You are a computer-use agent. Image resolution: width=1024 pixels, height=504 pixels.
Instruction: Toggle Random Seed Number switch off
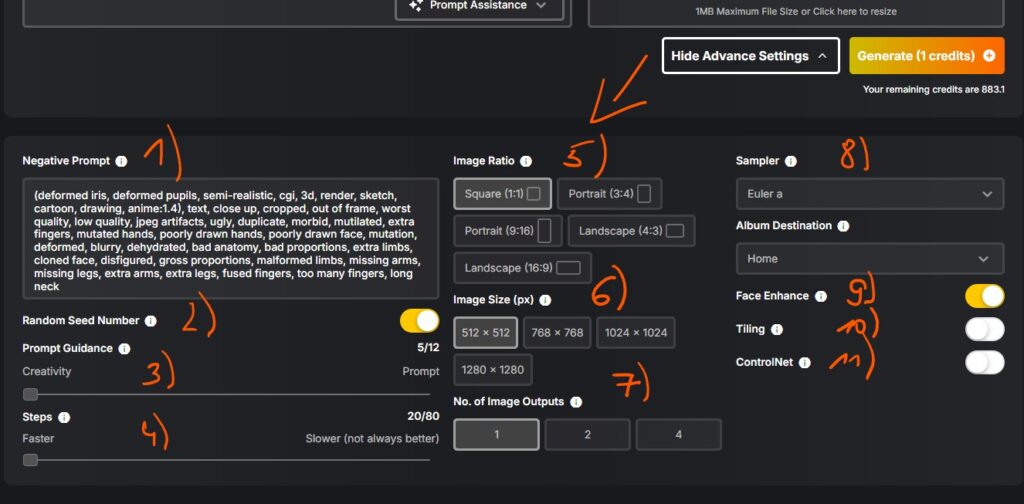419,321
